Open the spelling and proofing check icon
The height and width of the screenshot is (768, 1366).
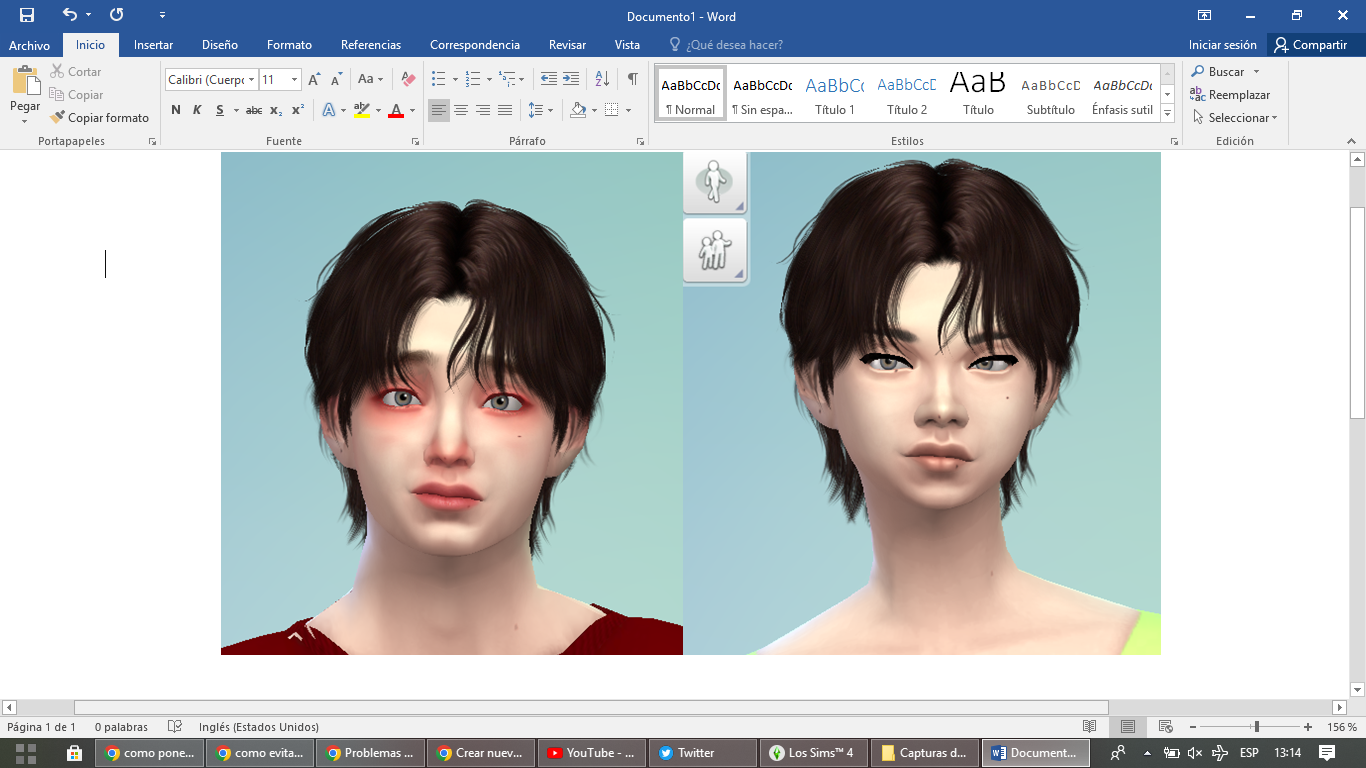pos(175,727)
